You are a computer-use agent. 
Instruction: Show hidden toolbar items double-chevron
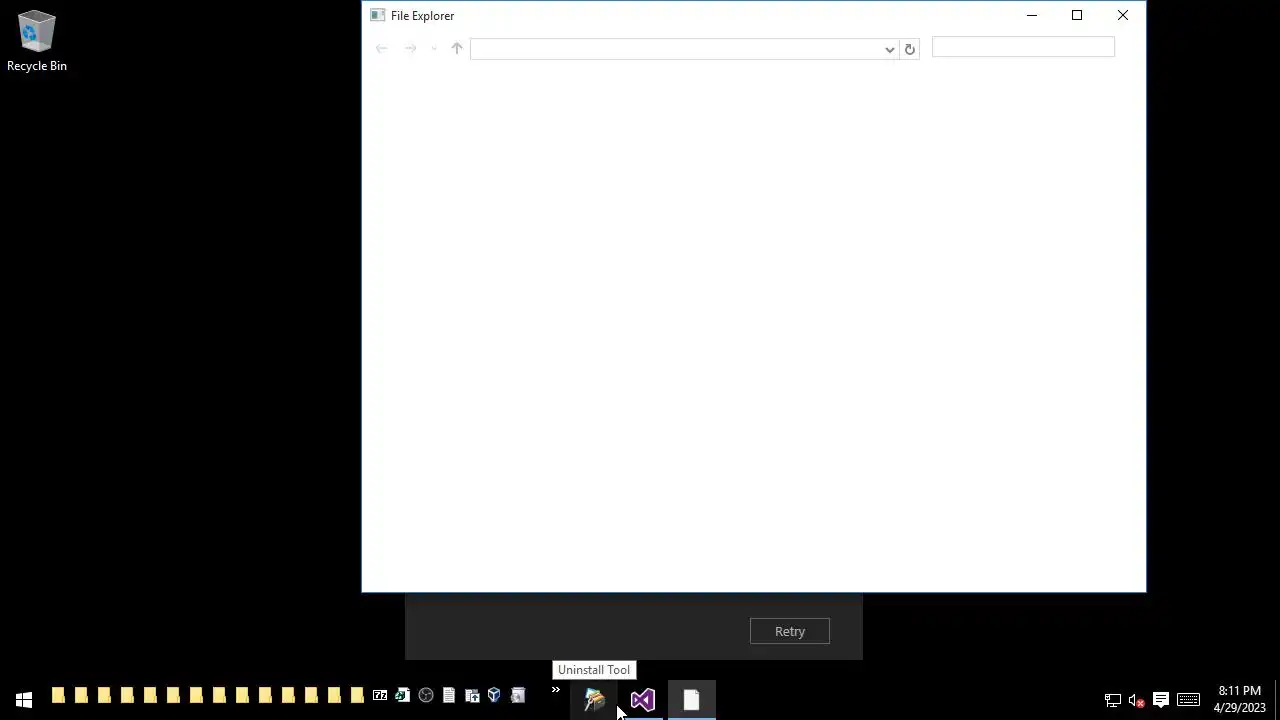click(556, 690)
